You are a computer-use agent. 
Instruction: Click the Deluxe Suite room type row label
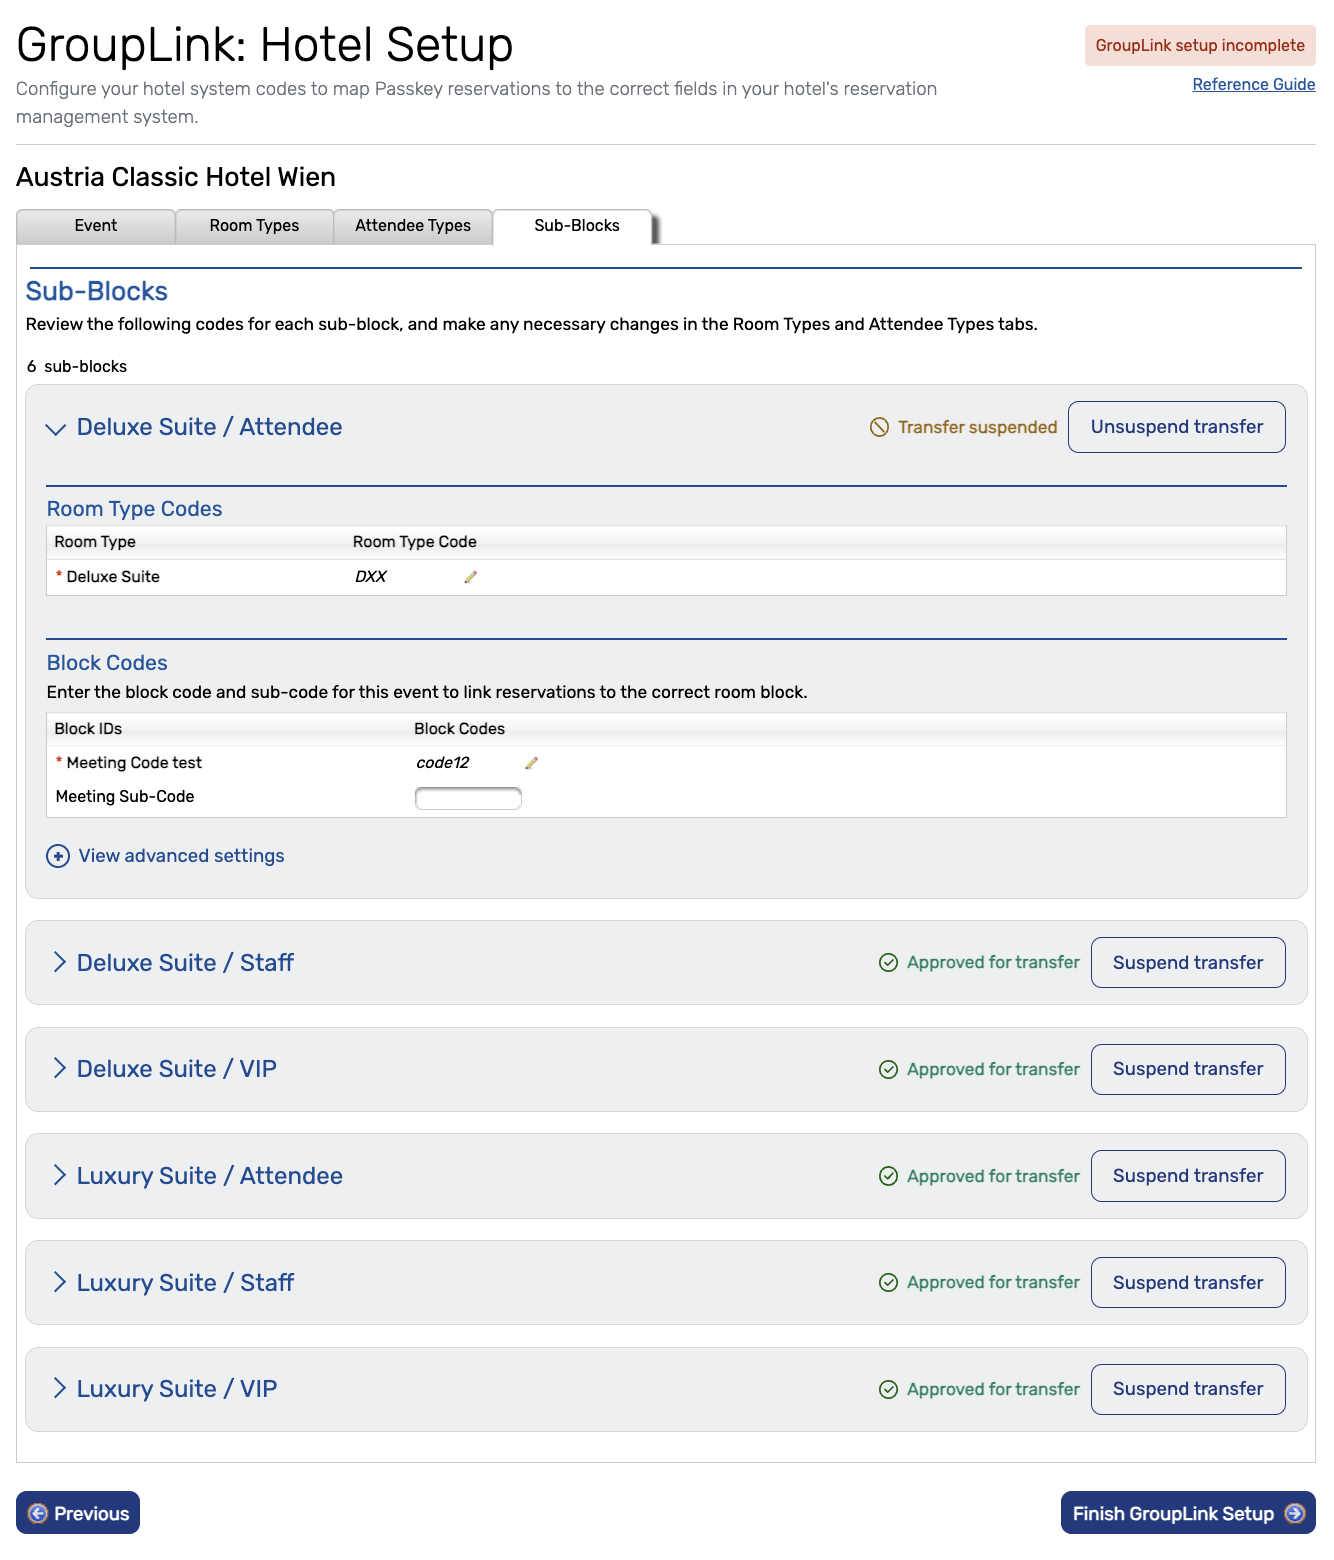pos(113,577)
